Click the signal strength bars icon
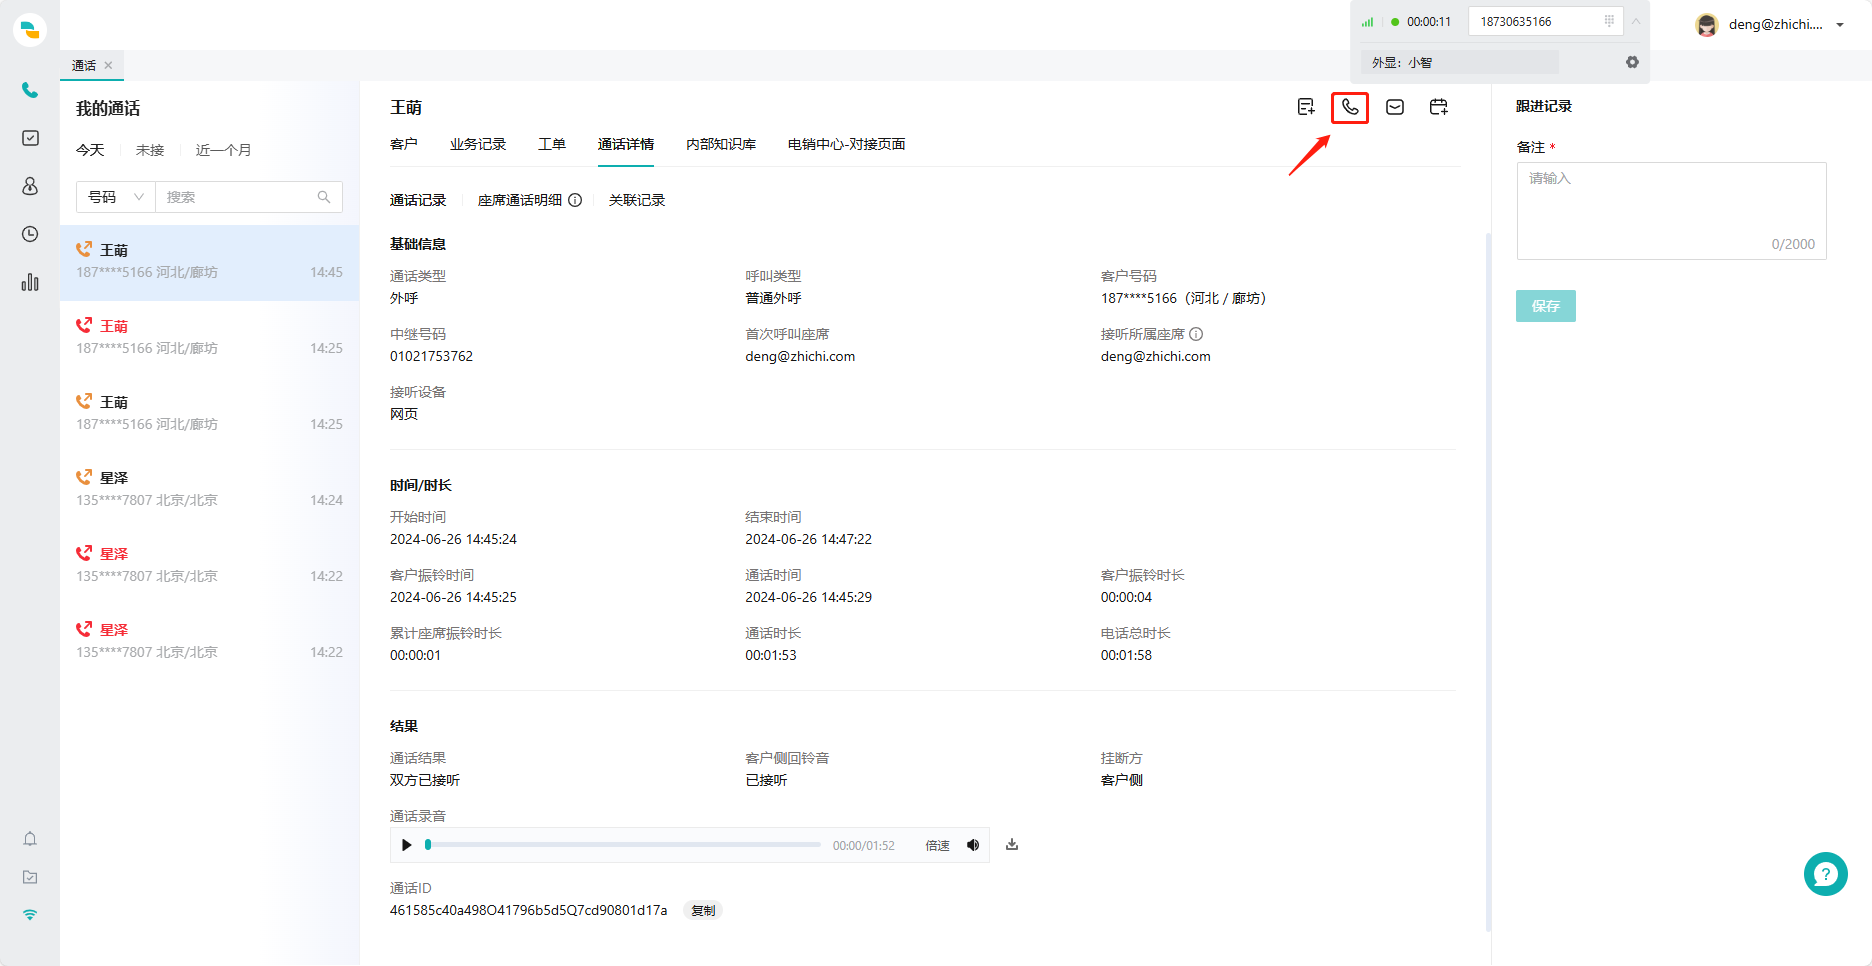This screenshot has width=1872, height=966. tap(1367, 22)
